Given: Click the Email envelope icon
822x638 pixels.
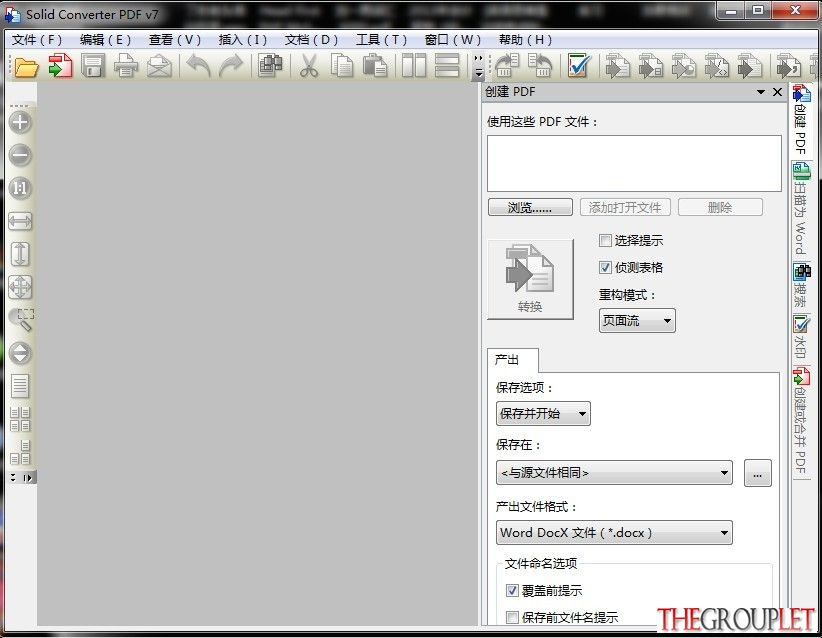Looking at the screenshot, I should (x=159, y=67).
